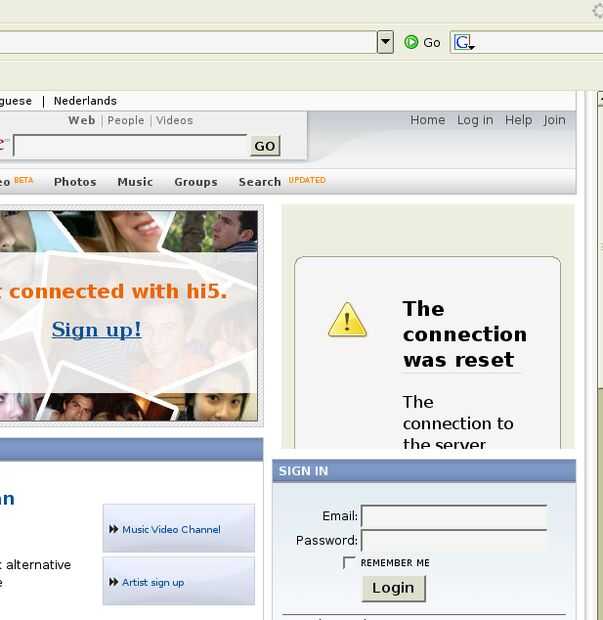Screen dimensions: 603x620
Task: Click the Log in link in header
Action: coord(475,120)
